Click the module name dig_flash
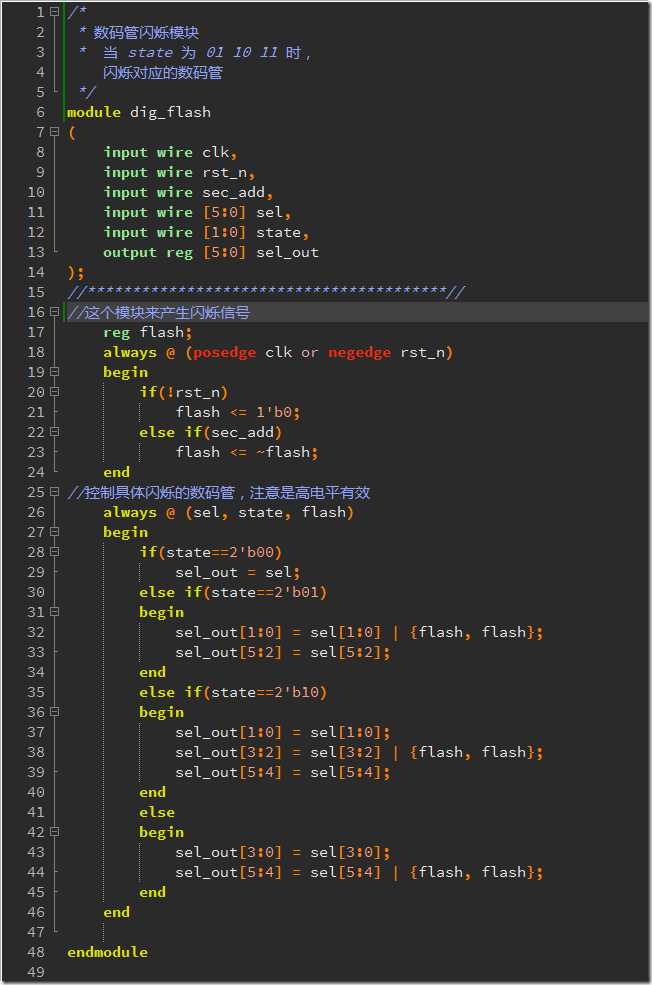Screen dimensions: 652x985 tap(170, 112)
